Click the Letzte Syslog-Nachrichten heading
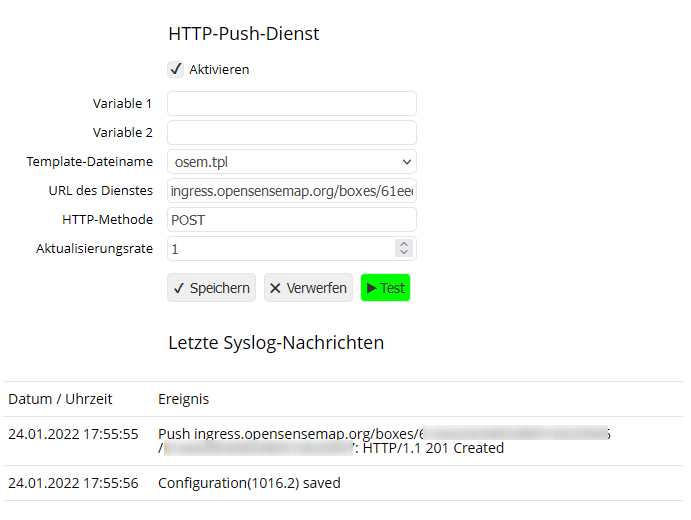Screen dimensions: 691x520 [x=276, y=343]
